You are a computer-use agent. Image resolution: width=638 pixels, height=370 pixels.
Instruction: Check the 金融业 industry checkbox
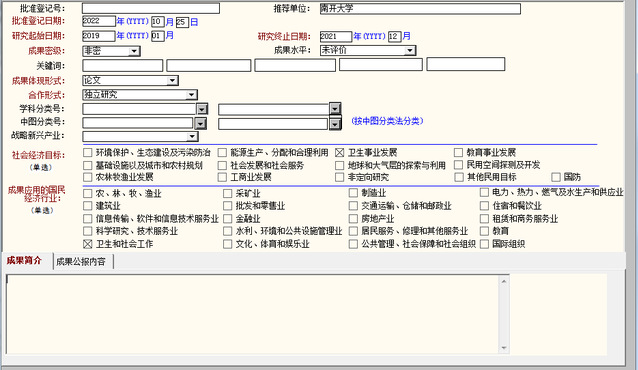(x=227, y=219)
